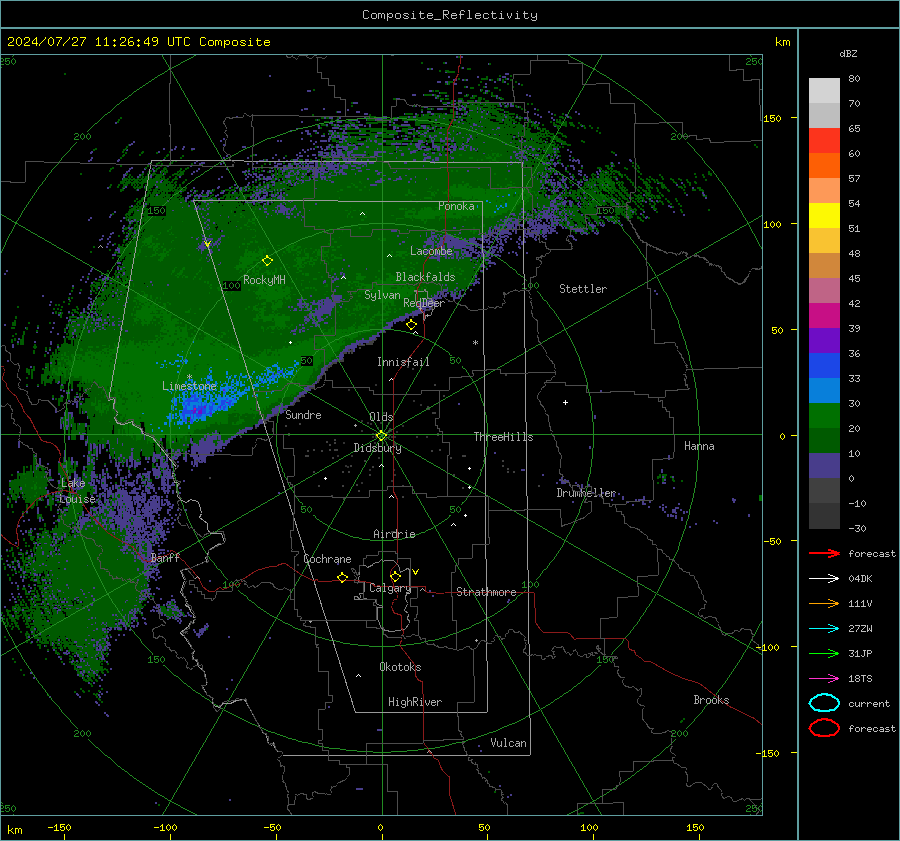The image size is (900, 841).
Task: Click the Airdrie city label
Action: pyautogui.click(x=394, y=534)
